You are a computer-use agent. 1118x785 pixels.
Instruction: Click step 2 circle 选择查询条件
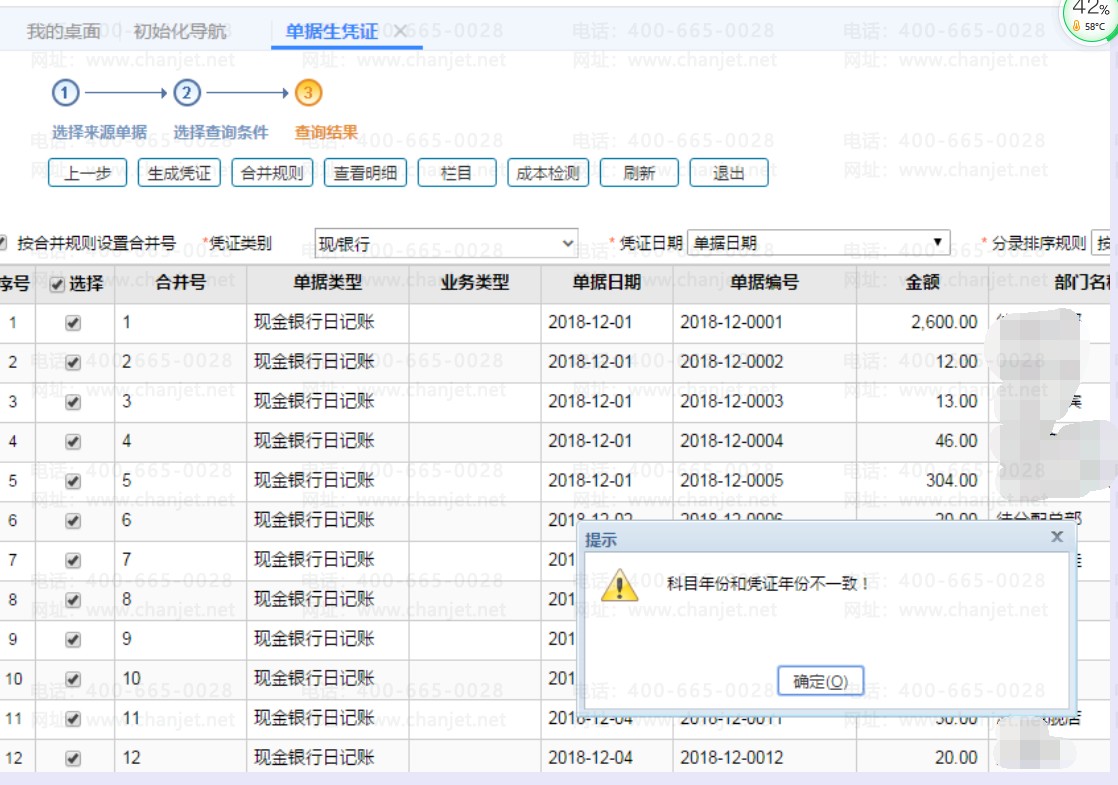click(187, 93)
